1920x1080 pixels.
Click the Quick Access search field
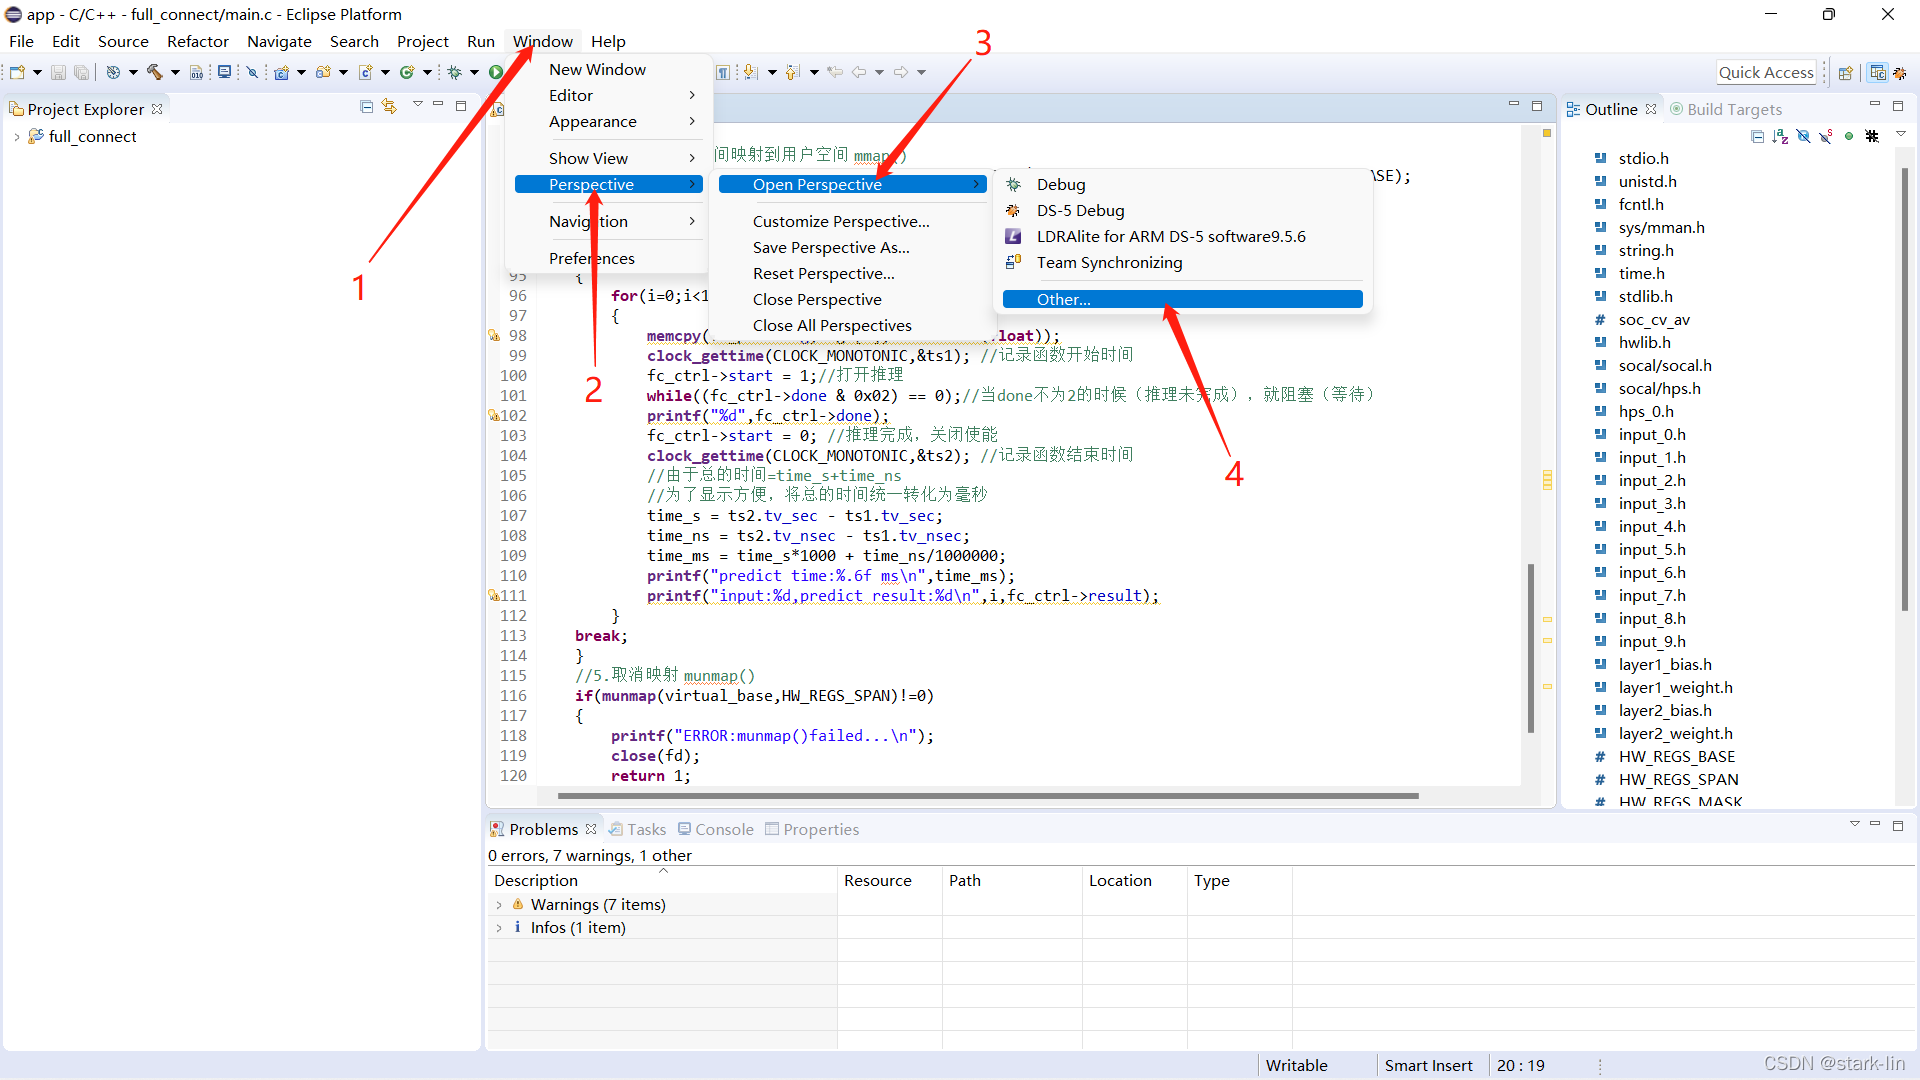coord(1765,72)
